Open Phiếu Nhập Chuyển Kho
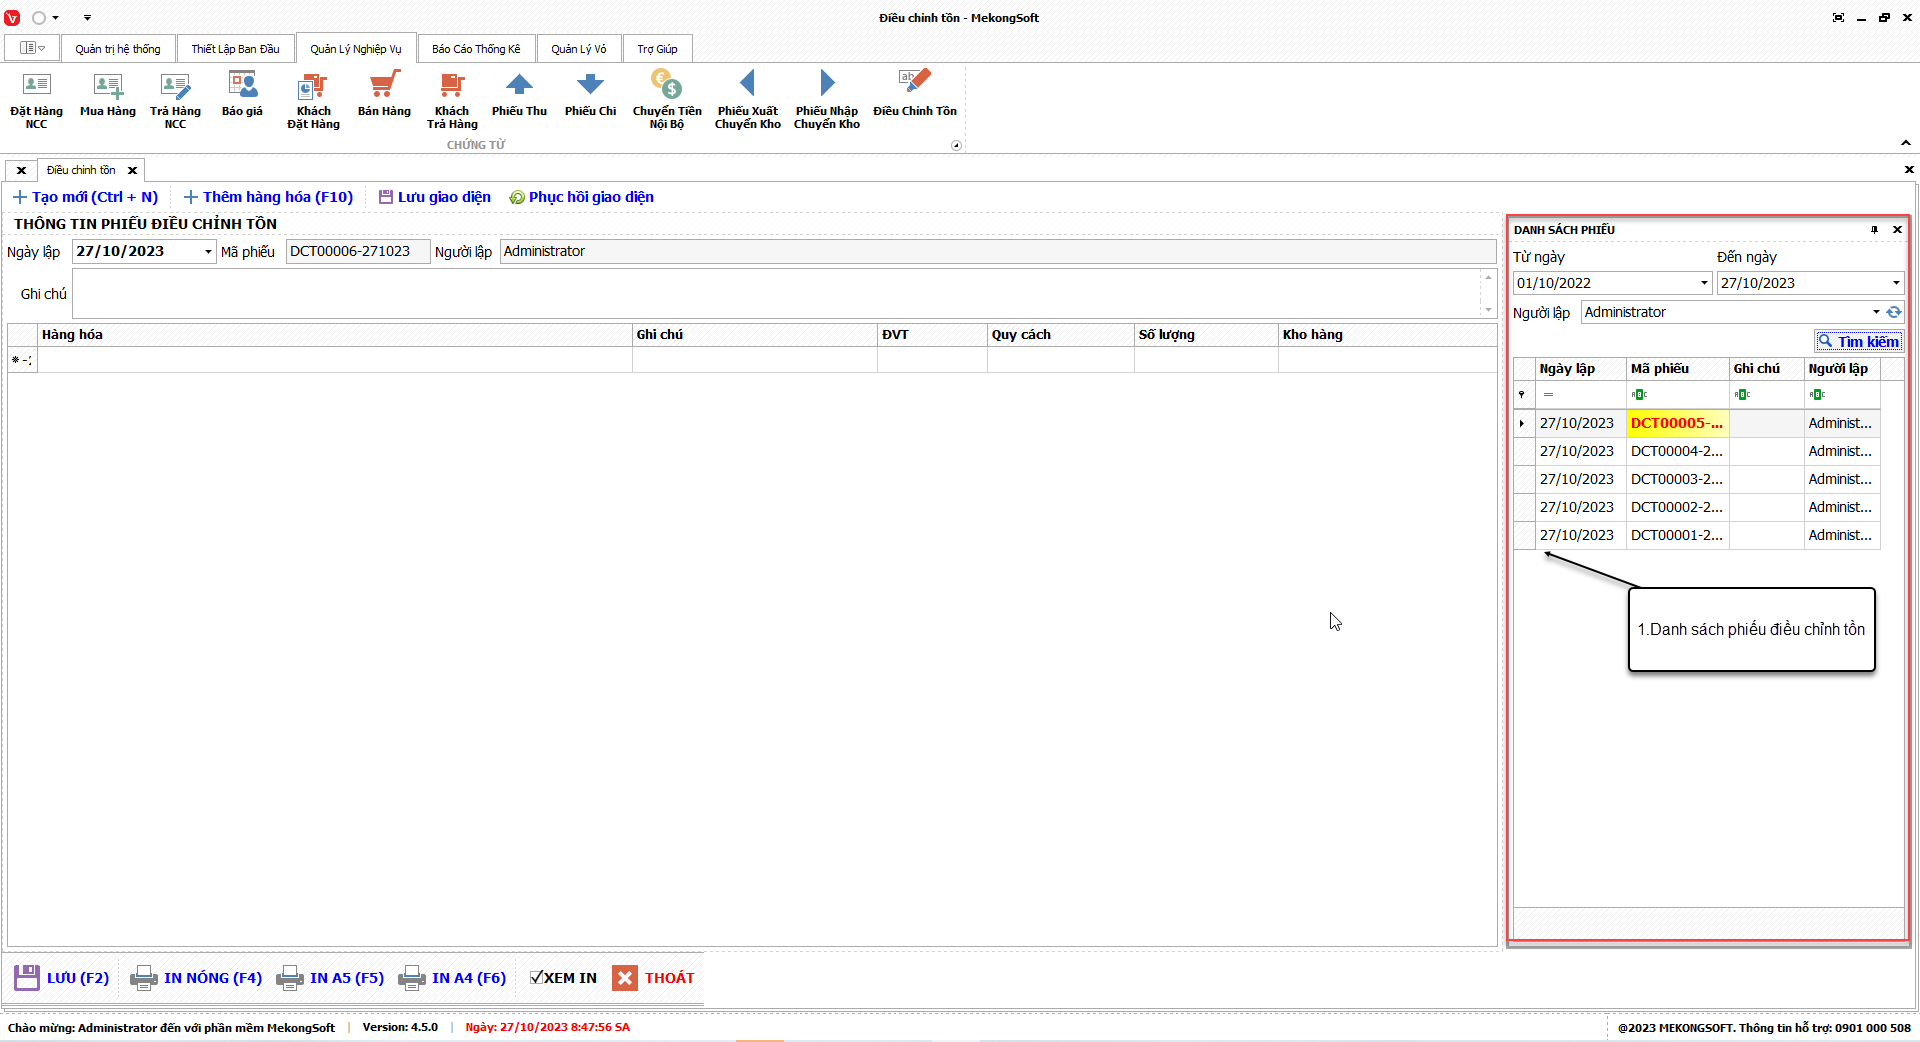This screenshot has width=1920, height=1042. click(827, 100)
